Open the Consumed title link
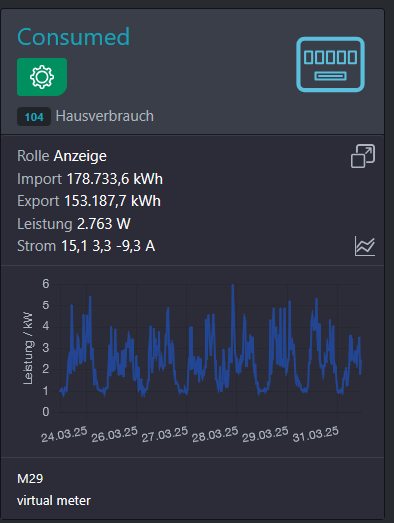 tap(73, 37)
